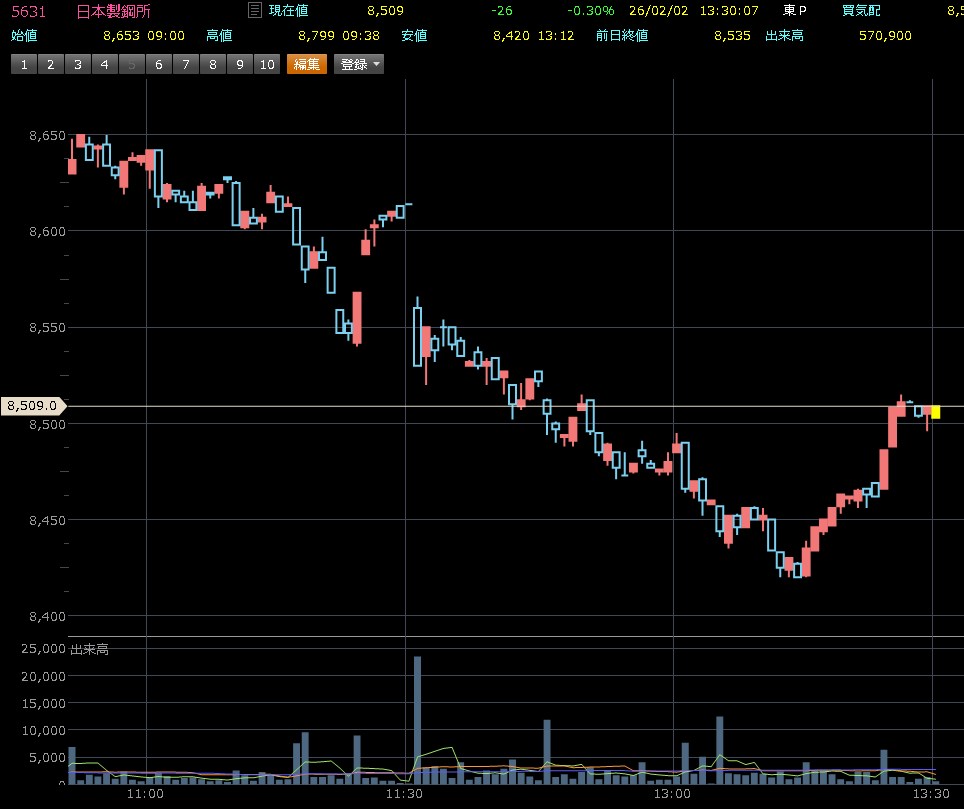Select the dimmed preset tab 5

click(132, 65)
